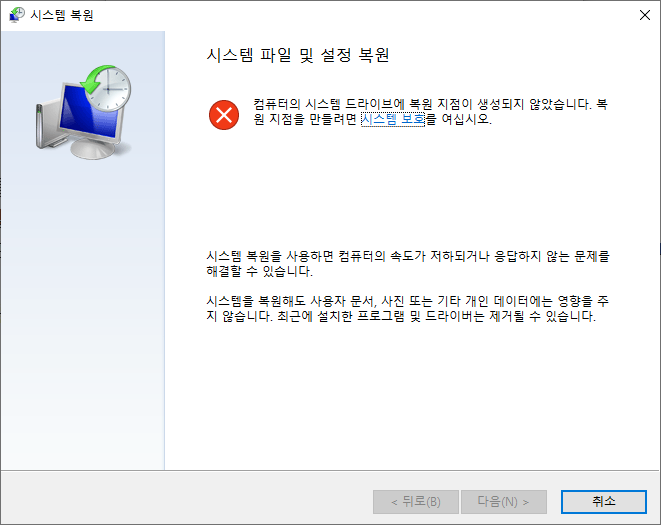The width and height of the screenshot is (661, 525).
Task: Click the disabled 뒤로(B) button
Action: pyautogui.click(x=416, y=501)
